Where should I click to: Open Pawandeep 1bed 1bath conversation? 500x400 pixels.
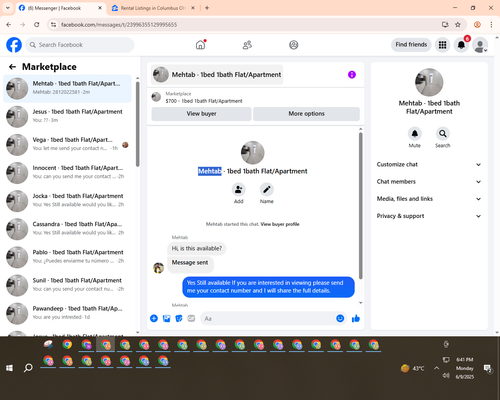67,313
